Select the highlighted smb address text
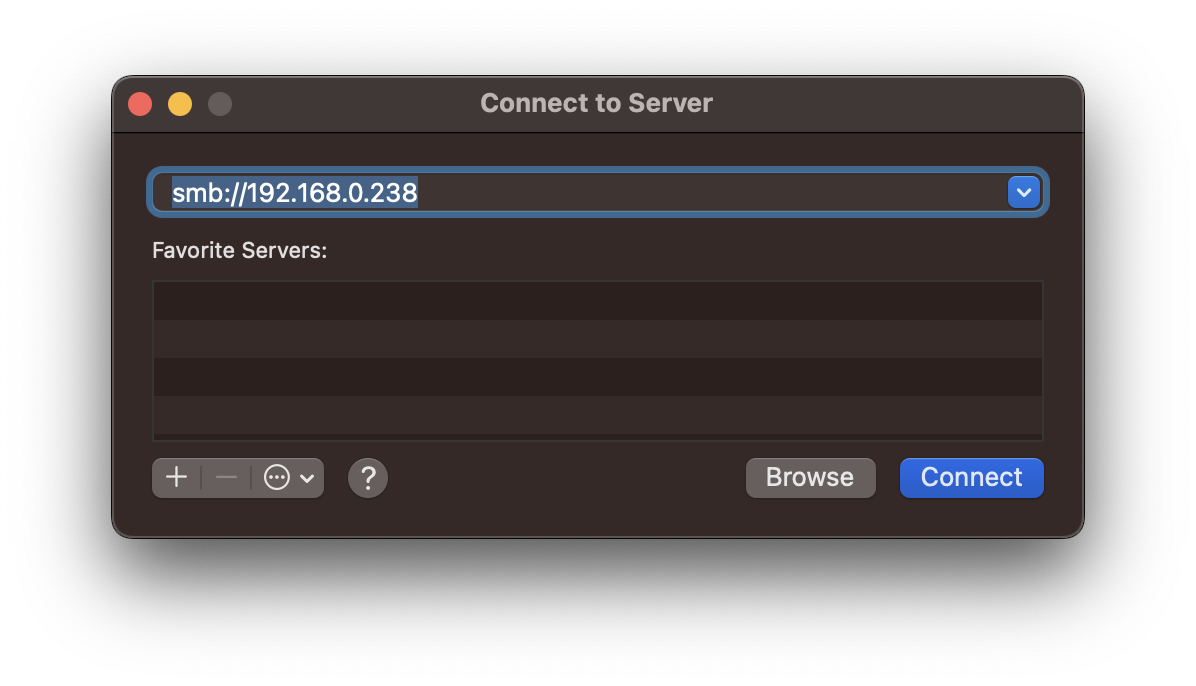This screenshot has width=1196, height=686. point(294,191)
